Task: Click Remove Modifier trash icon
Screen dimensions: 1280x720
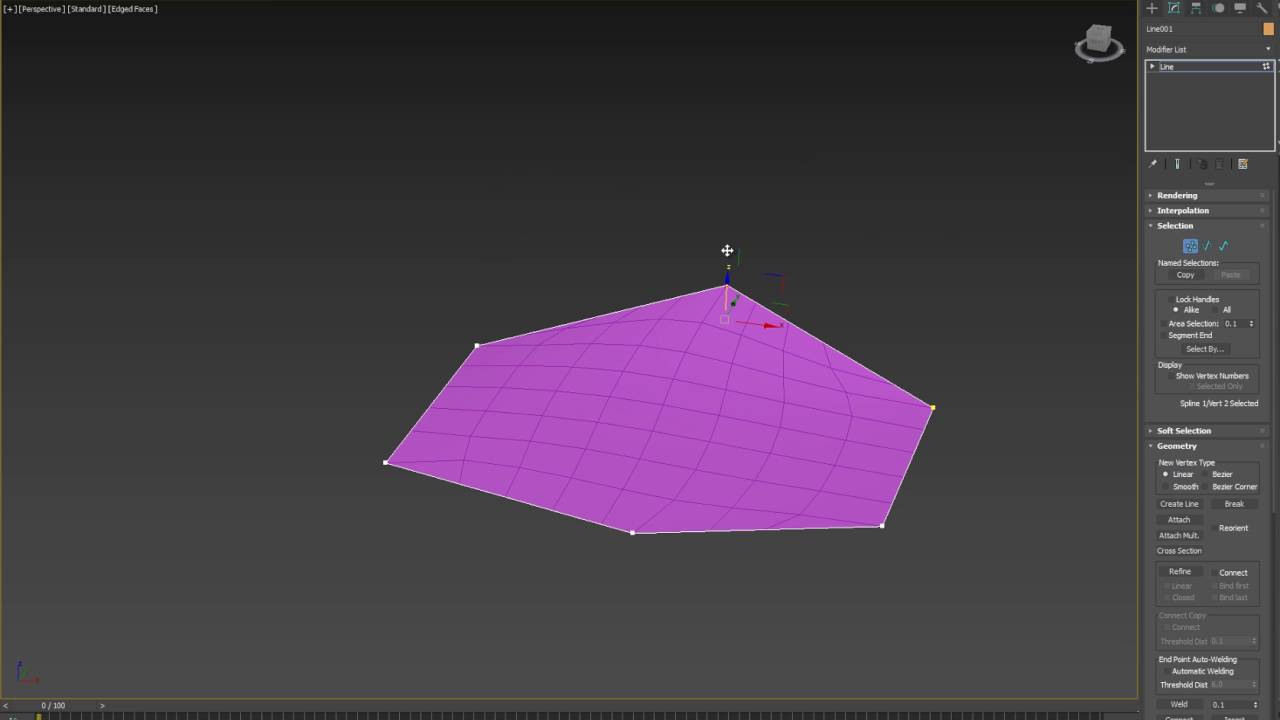Action: pos(1220,164)
